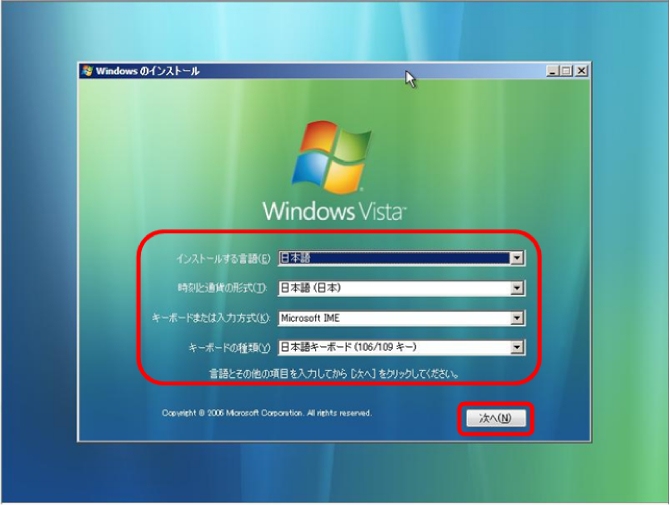Open the キーボードの種類 dropdown arrow

517,347
